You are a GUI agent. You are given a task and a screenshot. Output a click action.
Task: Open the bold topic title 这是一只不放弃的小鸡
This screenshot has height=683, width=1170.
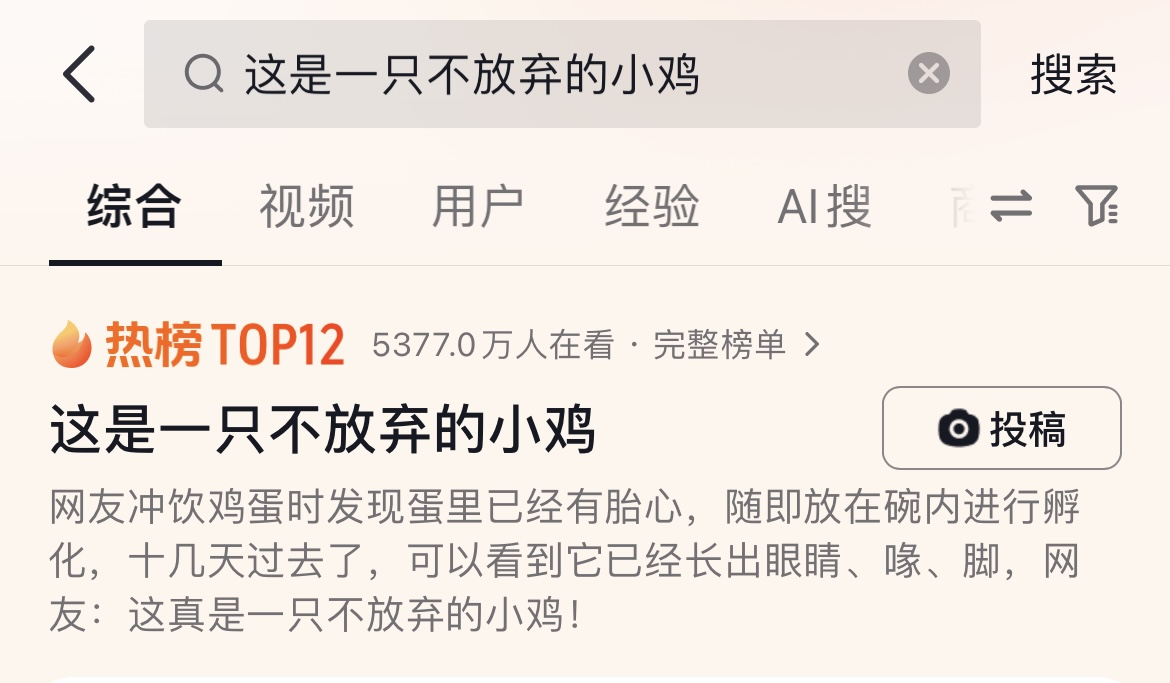coord(322,428)
